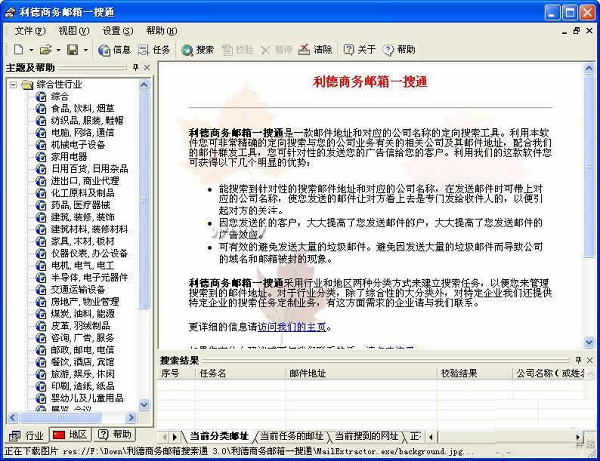The image size is (600, 461).
Task: Select 餐饮, 酒店, 宾馆 tree row
Action: [x=75, y=362]
